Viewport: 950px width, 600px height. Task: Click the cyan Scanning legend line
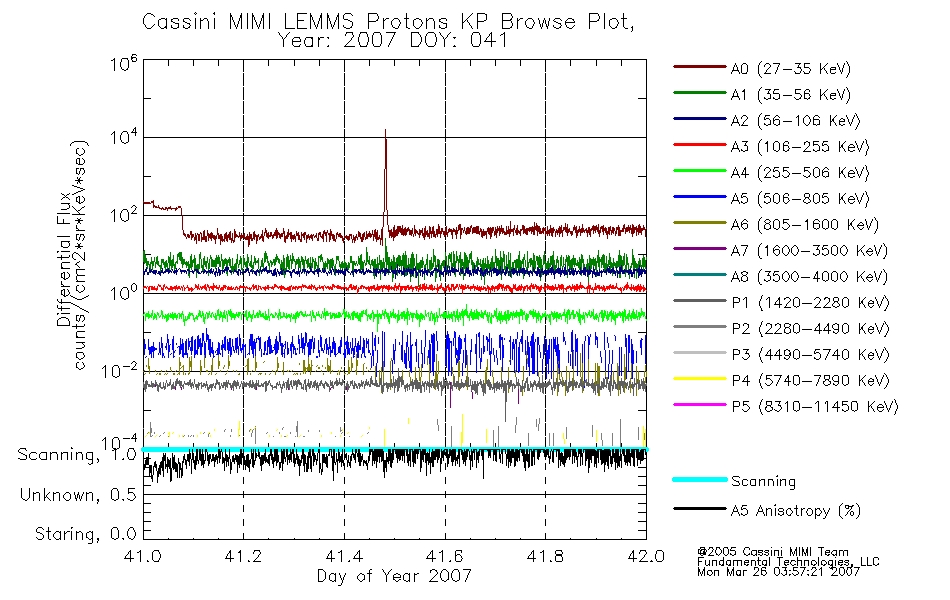tap(699, 479)
